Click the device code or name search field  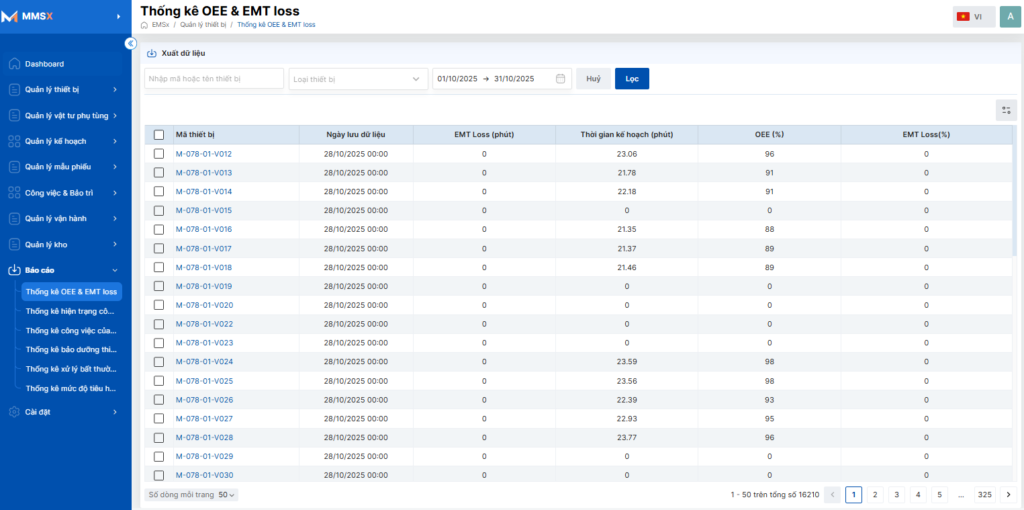tap(214, 79)
